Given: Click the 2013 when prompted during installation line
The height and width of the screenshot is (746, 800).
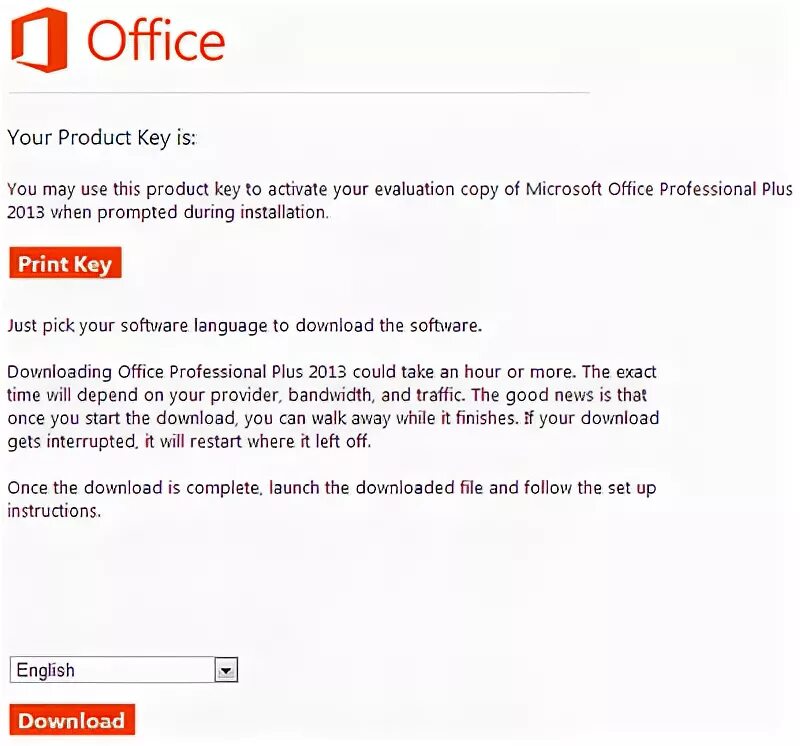Looking at the screenshot, I should click(x=167, y=212).
